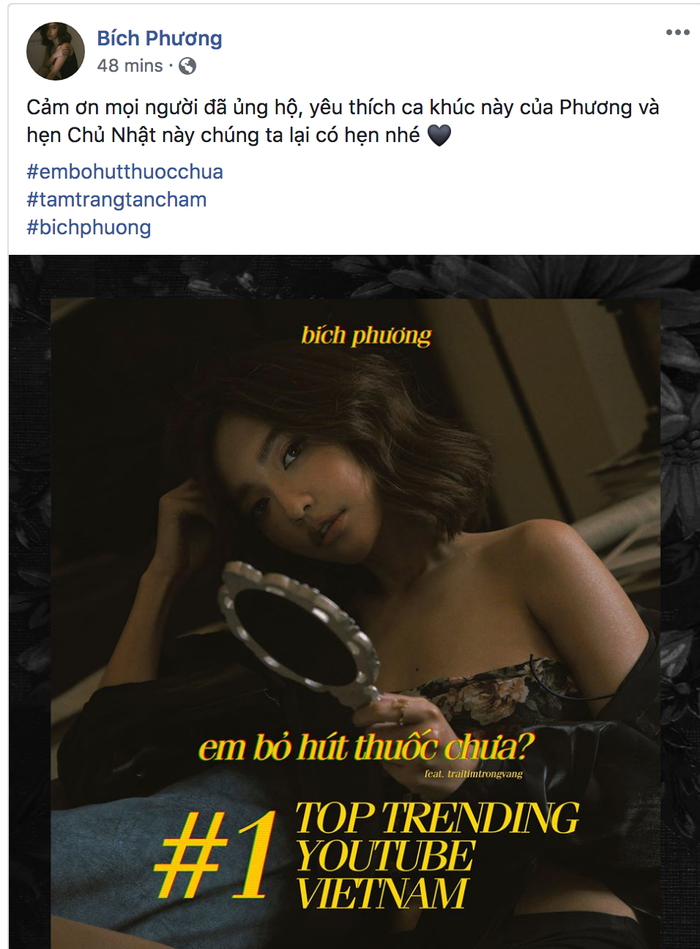Screen dimensions: 700x949
Task: Open Bích Phương's round profile picture
Action: (56, 51)
